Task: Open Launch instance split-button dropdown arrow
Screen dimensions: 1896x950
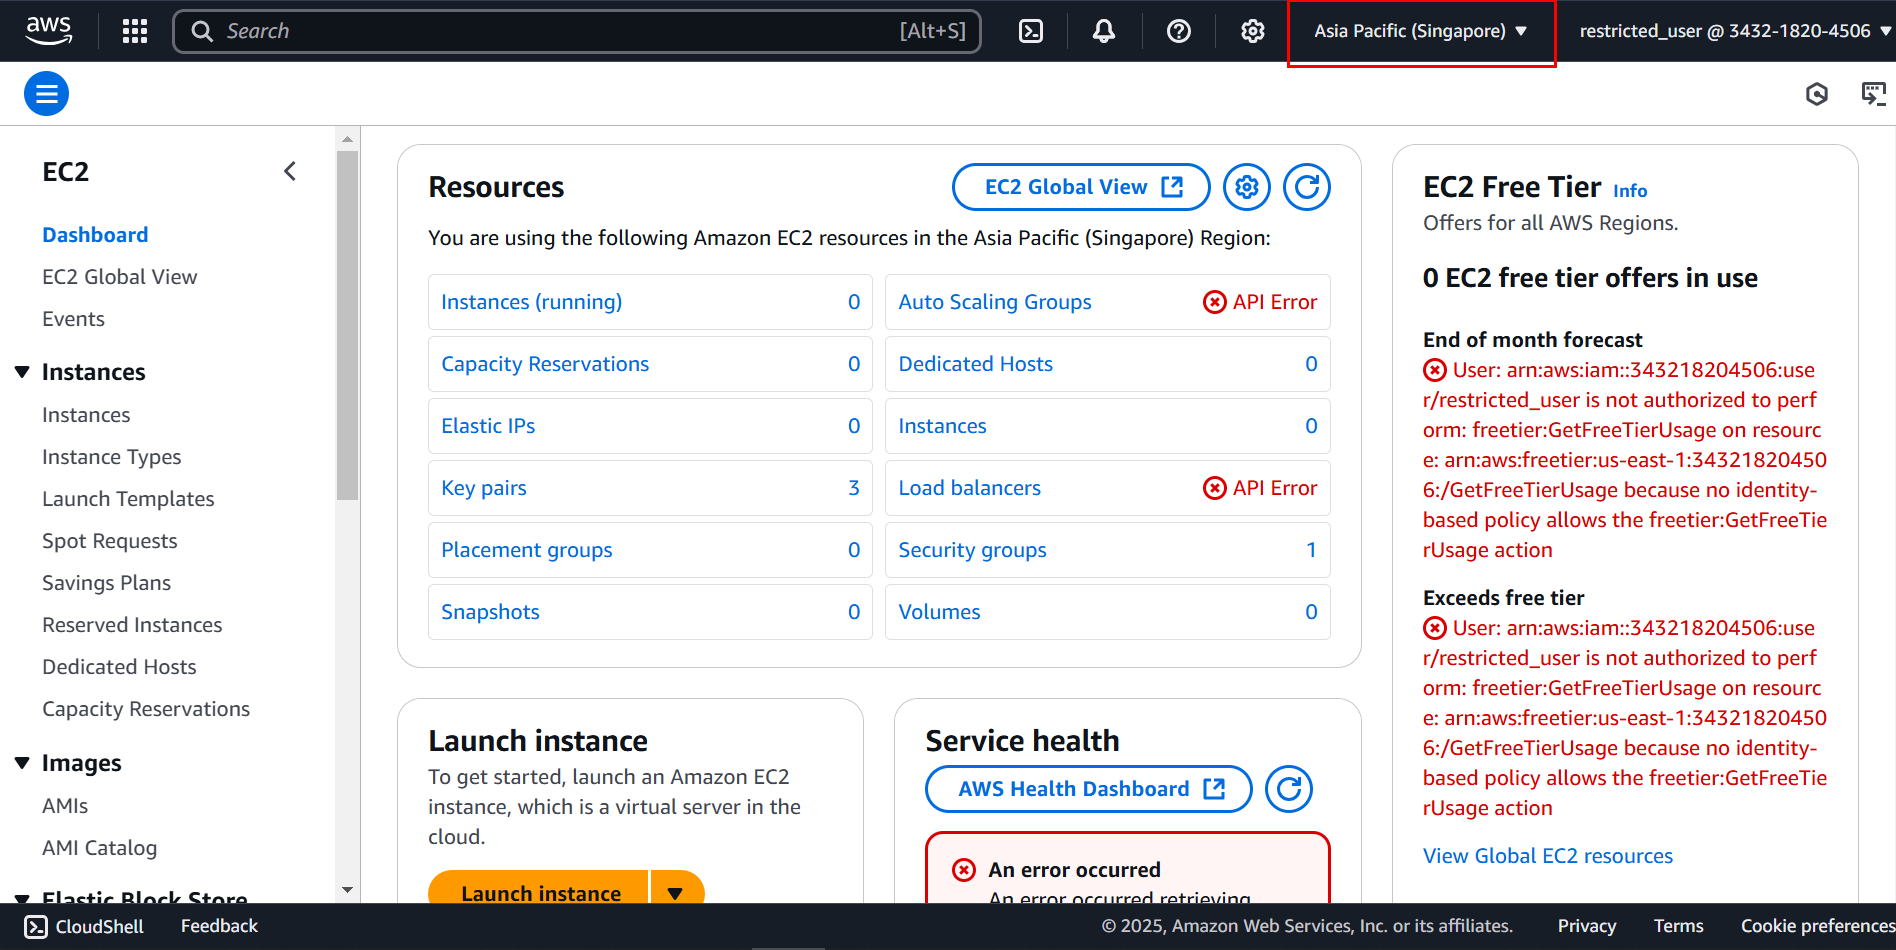Action: [676, 892]
